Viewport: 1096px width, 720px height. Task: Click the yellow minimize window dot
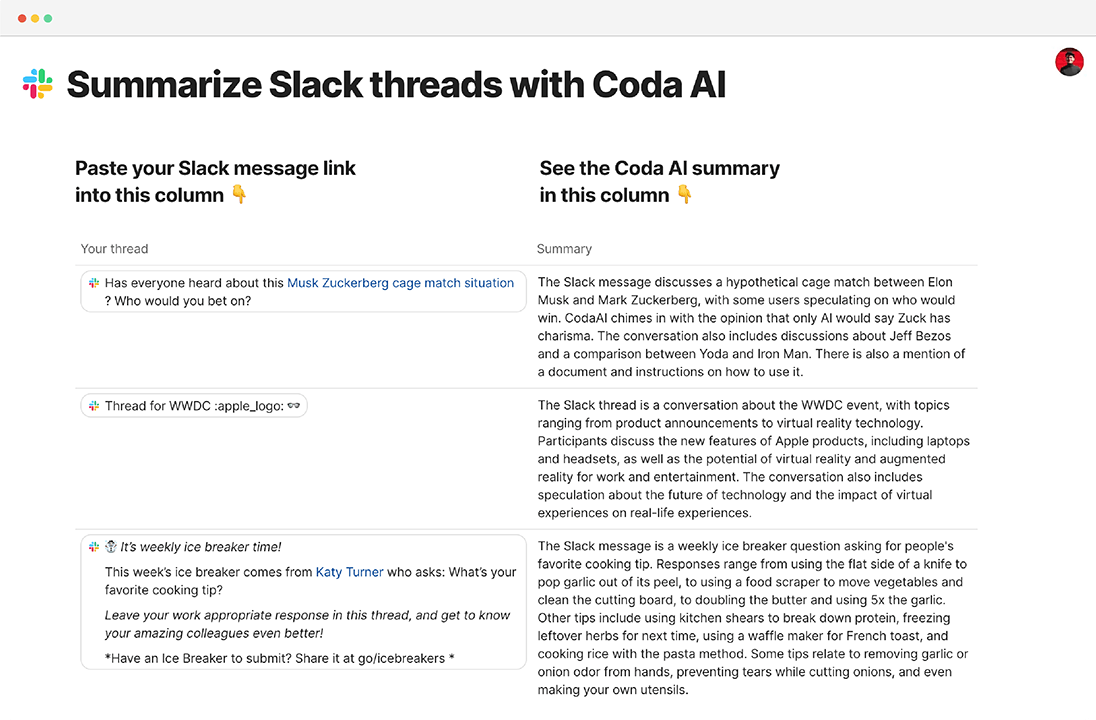pyautogui.click(x=35, y=18)
